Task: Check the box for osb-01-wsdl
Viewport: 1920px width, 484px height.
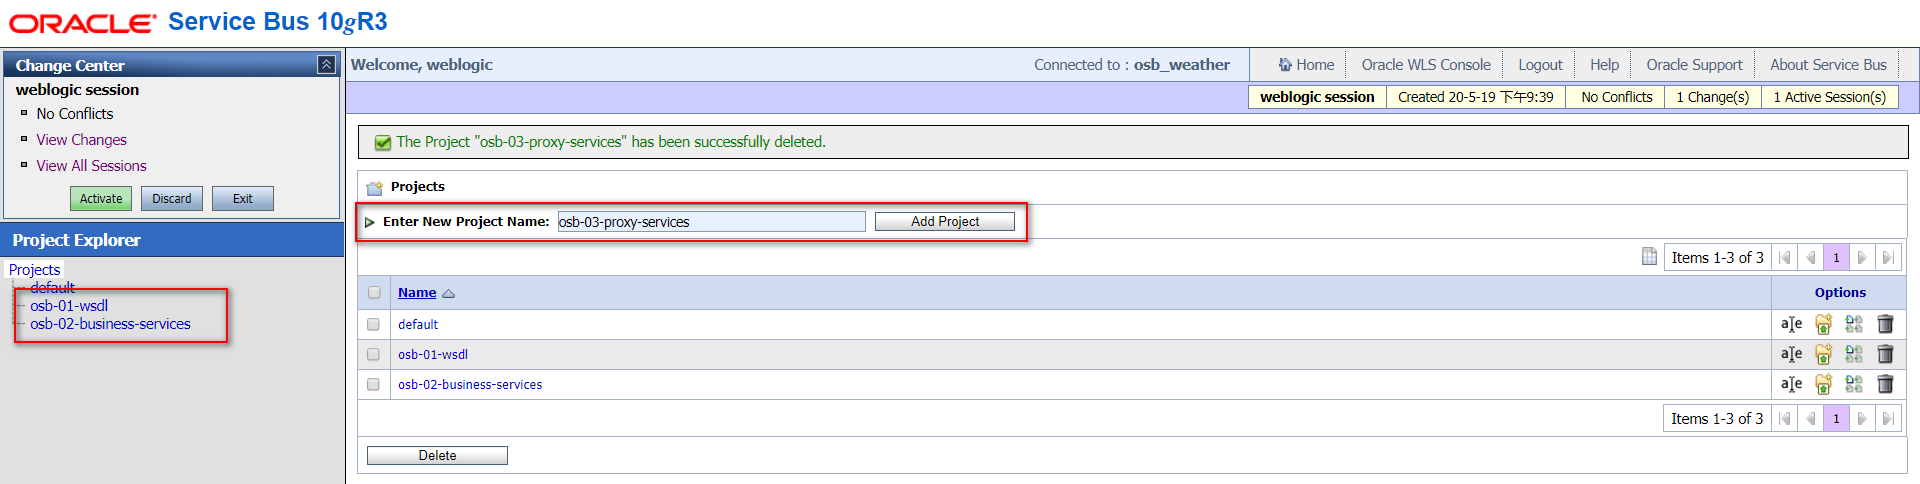Action: point(373,354)
